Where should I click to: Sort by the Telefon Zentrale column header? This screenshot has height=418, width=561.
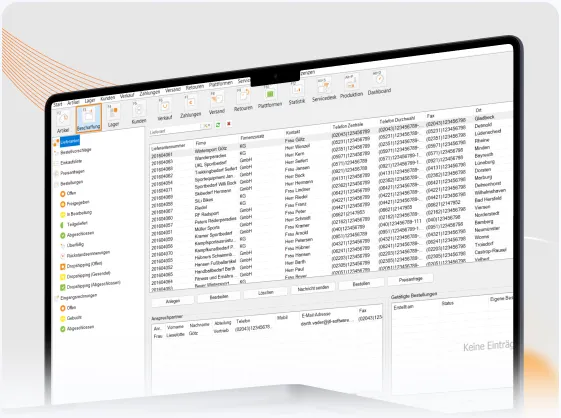348,126
